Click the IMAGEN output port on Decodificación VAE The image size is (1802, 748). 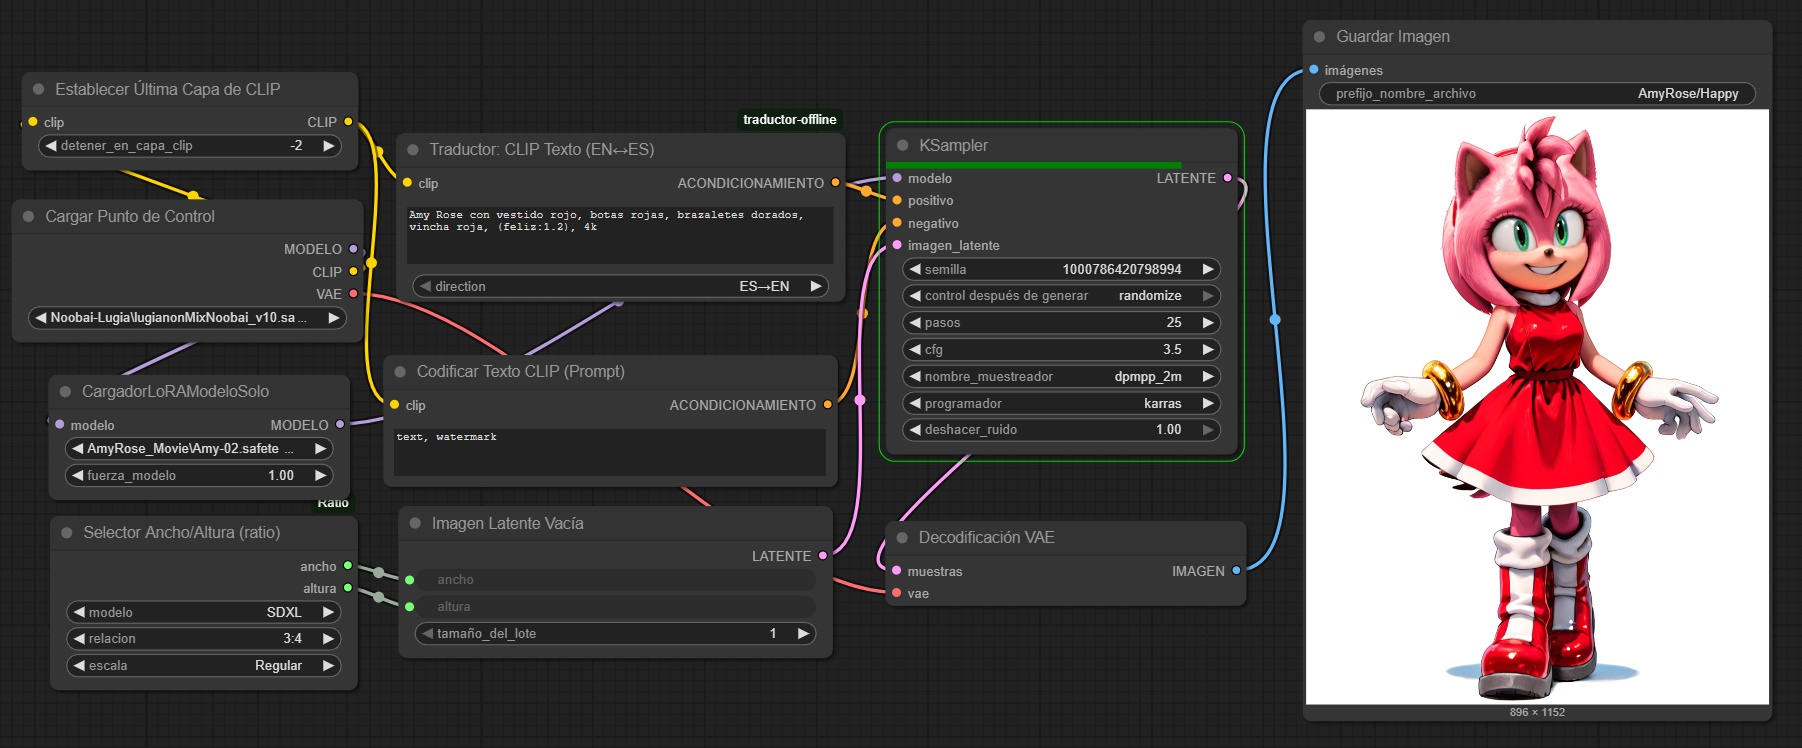[x=1236, y=570]
